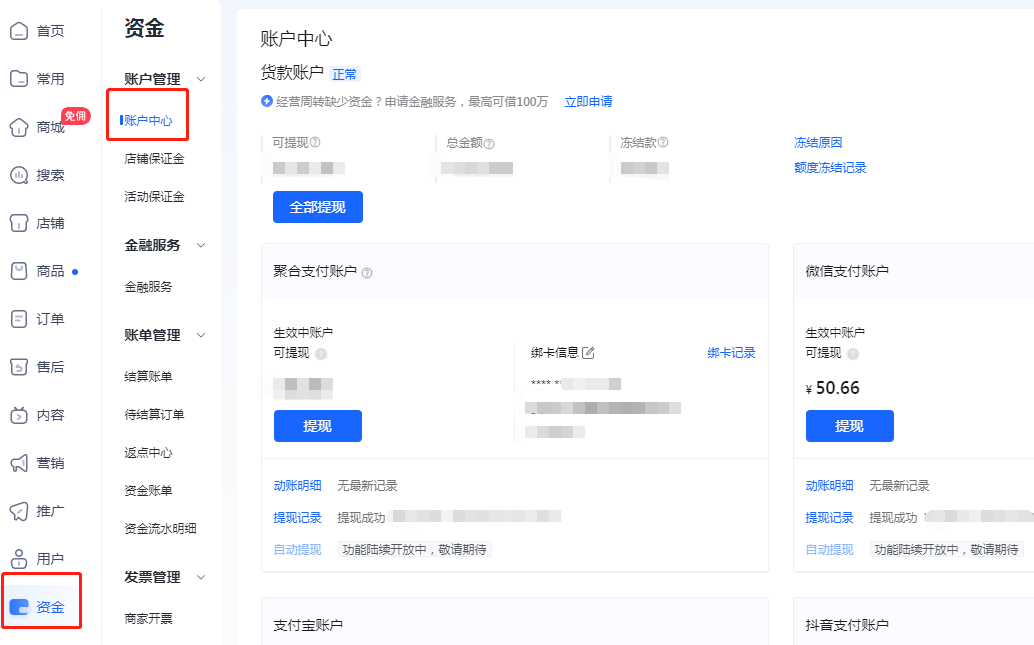Viewport: 1034px width, 645px height.
Task: Open the marketing (营销) megaphone icon
Action: [19, 463]
